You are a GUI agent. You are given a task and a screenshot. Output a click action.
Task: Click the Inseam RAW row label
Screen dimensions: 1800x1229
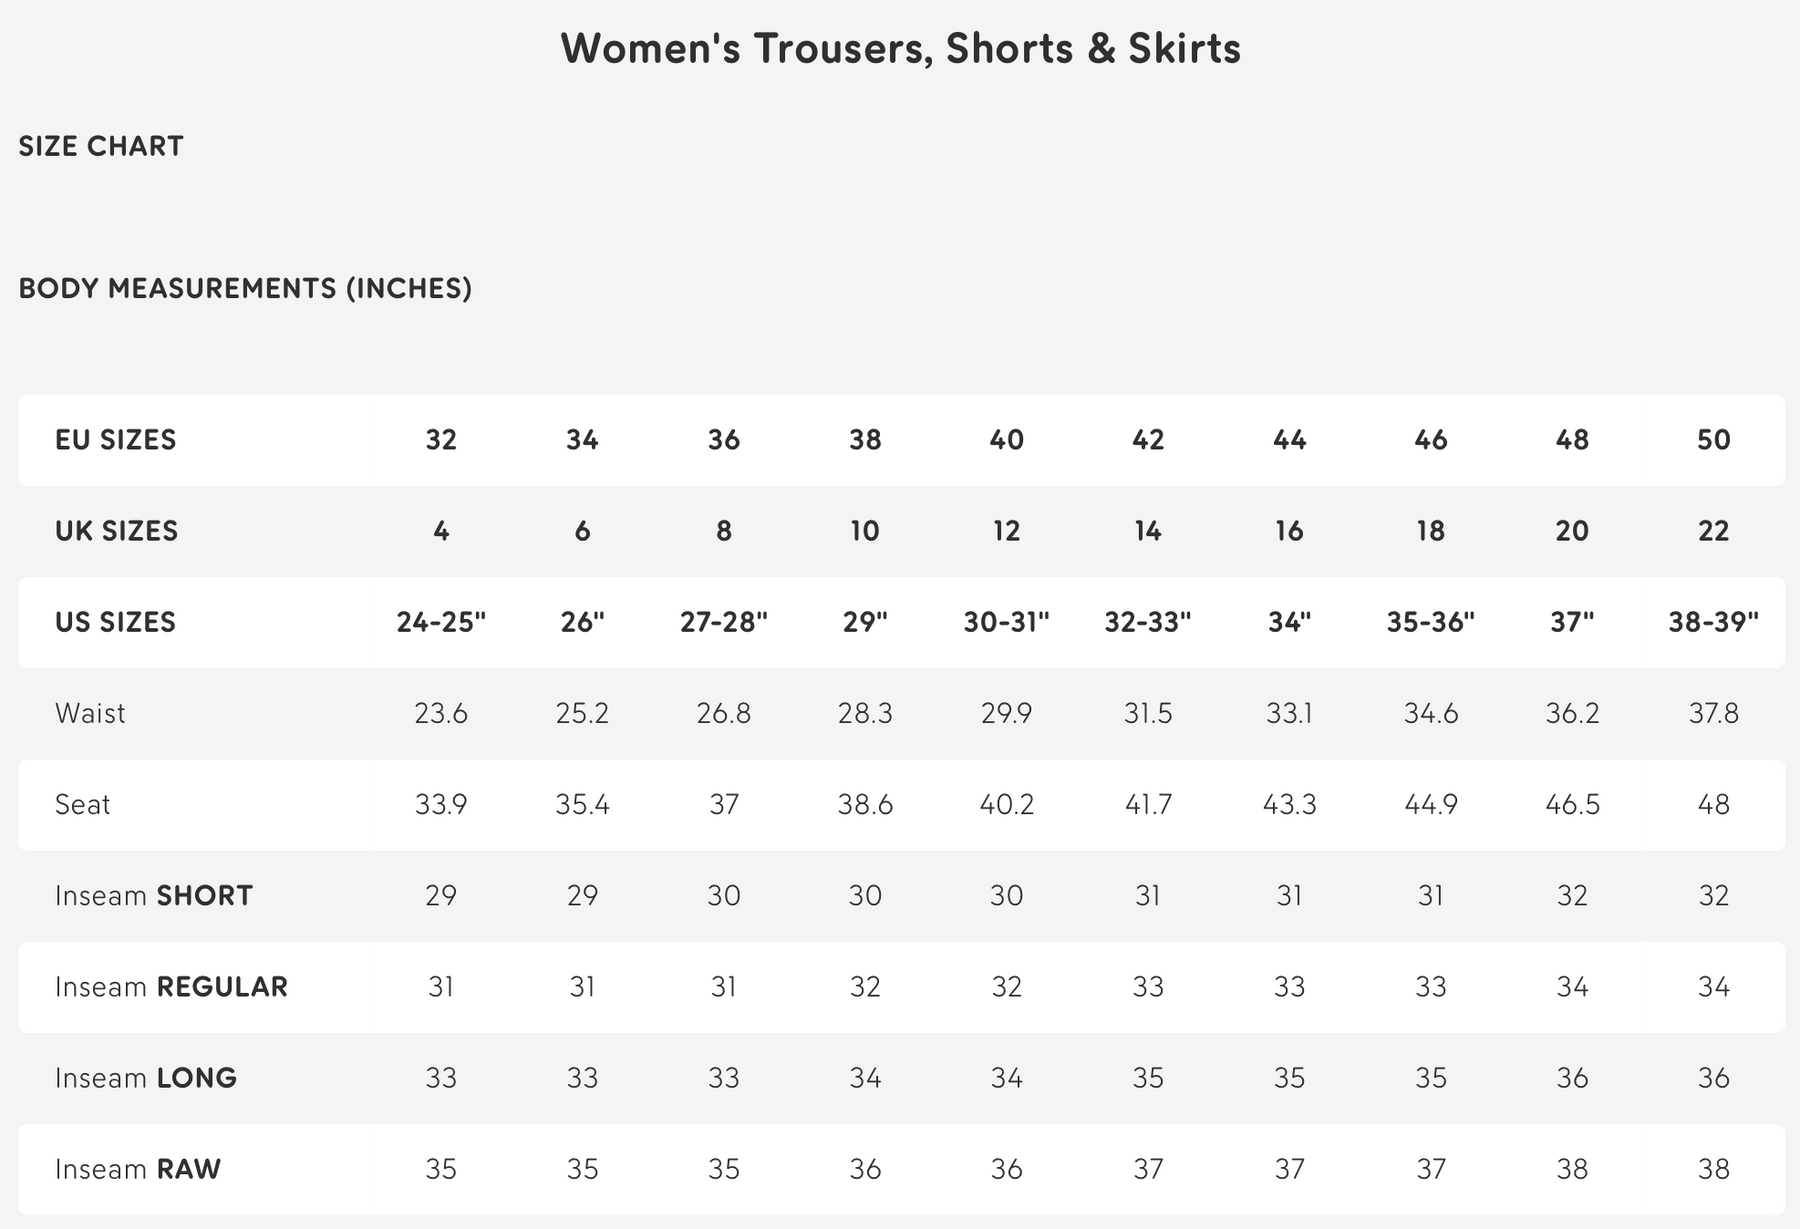[138, 1169]
